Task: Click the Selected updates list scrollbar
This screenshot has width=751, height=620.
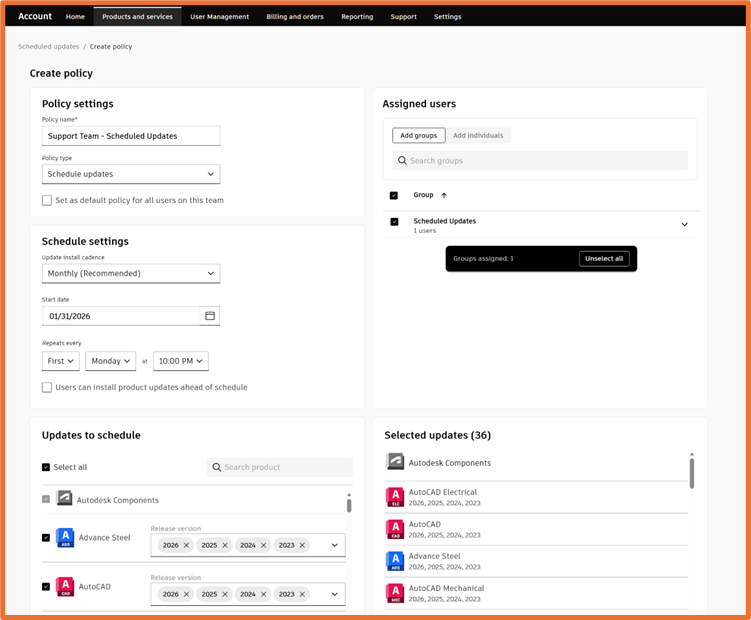Action: [x=692, y=473]
